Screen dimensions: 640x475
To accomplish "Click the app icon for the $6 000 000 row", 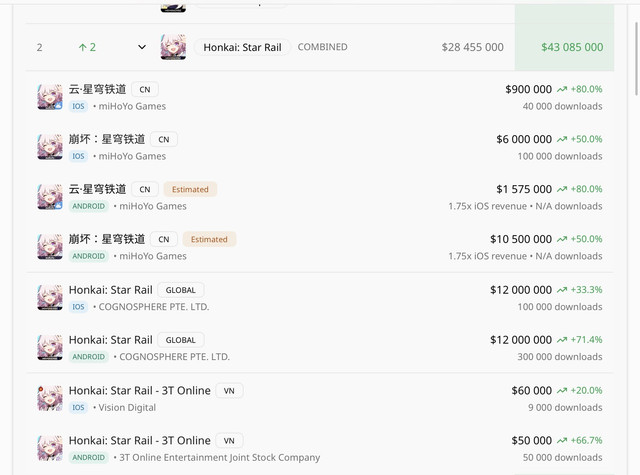I will click(x=50, y=147).
